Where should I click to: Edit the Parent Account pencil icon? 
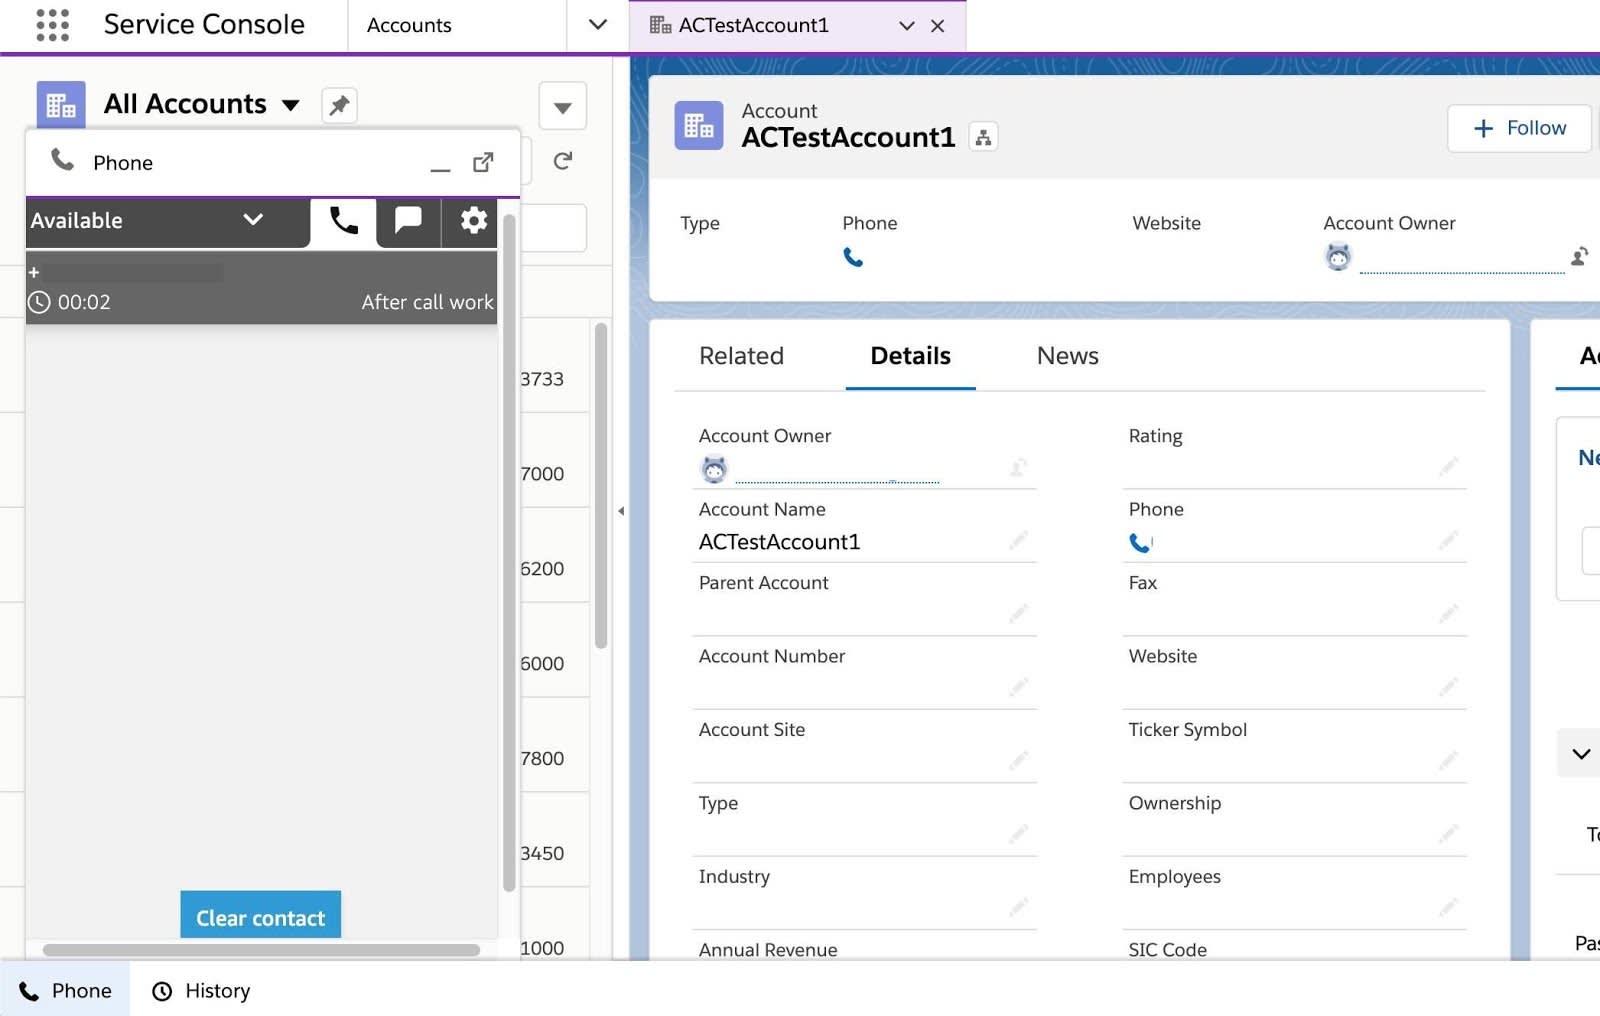(x=1018, y=613)
